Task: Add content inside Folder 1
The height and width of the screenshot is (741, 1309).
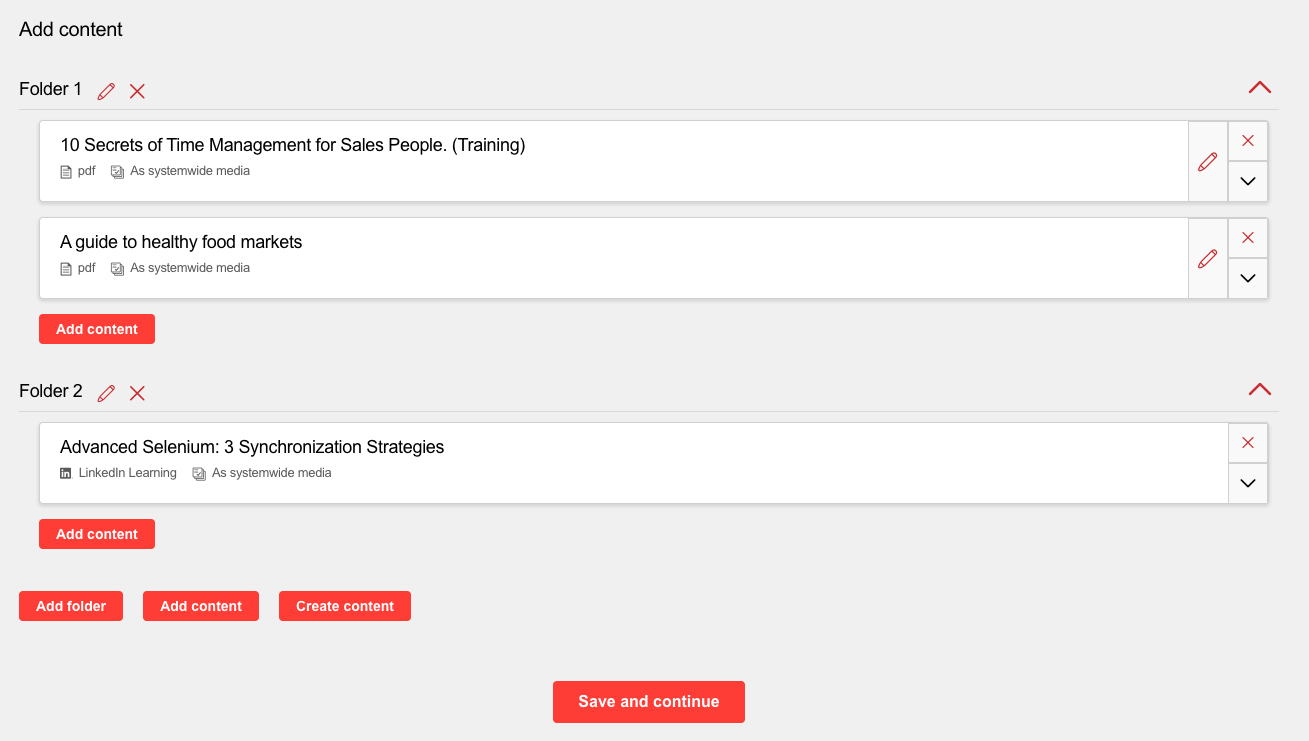Action: coord(97,329)
